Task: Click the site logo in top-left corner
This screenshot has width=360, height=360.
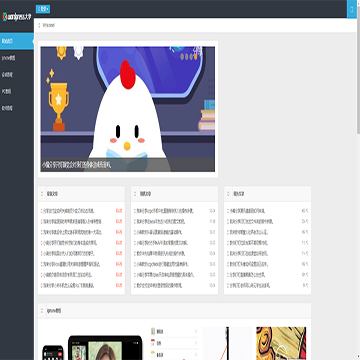Action: pyautogui.click(x=17, y=17)
